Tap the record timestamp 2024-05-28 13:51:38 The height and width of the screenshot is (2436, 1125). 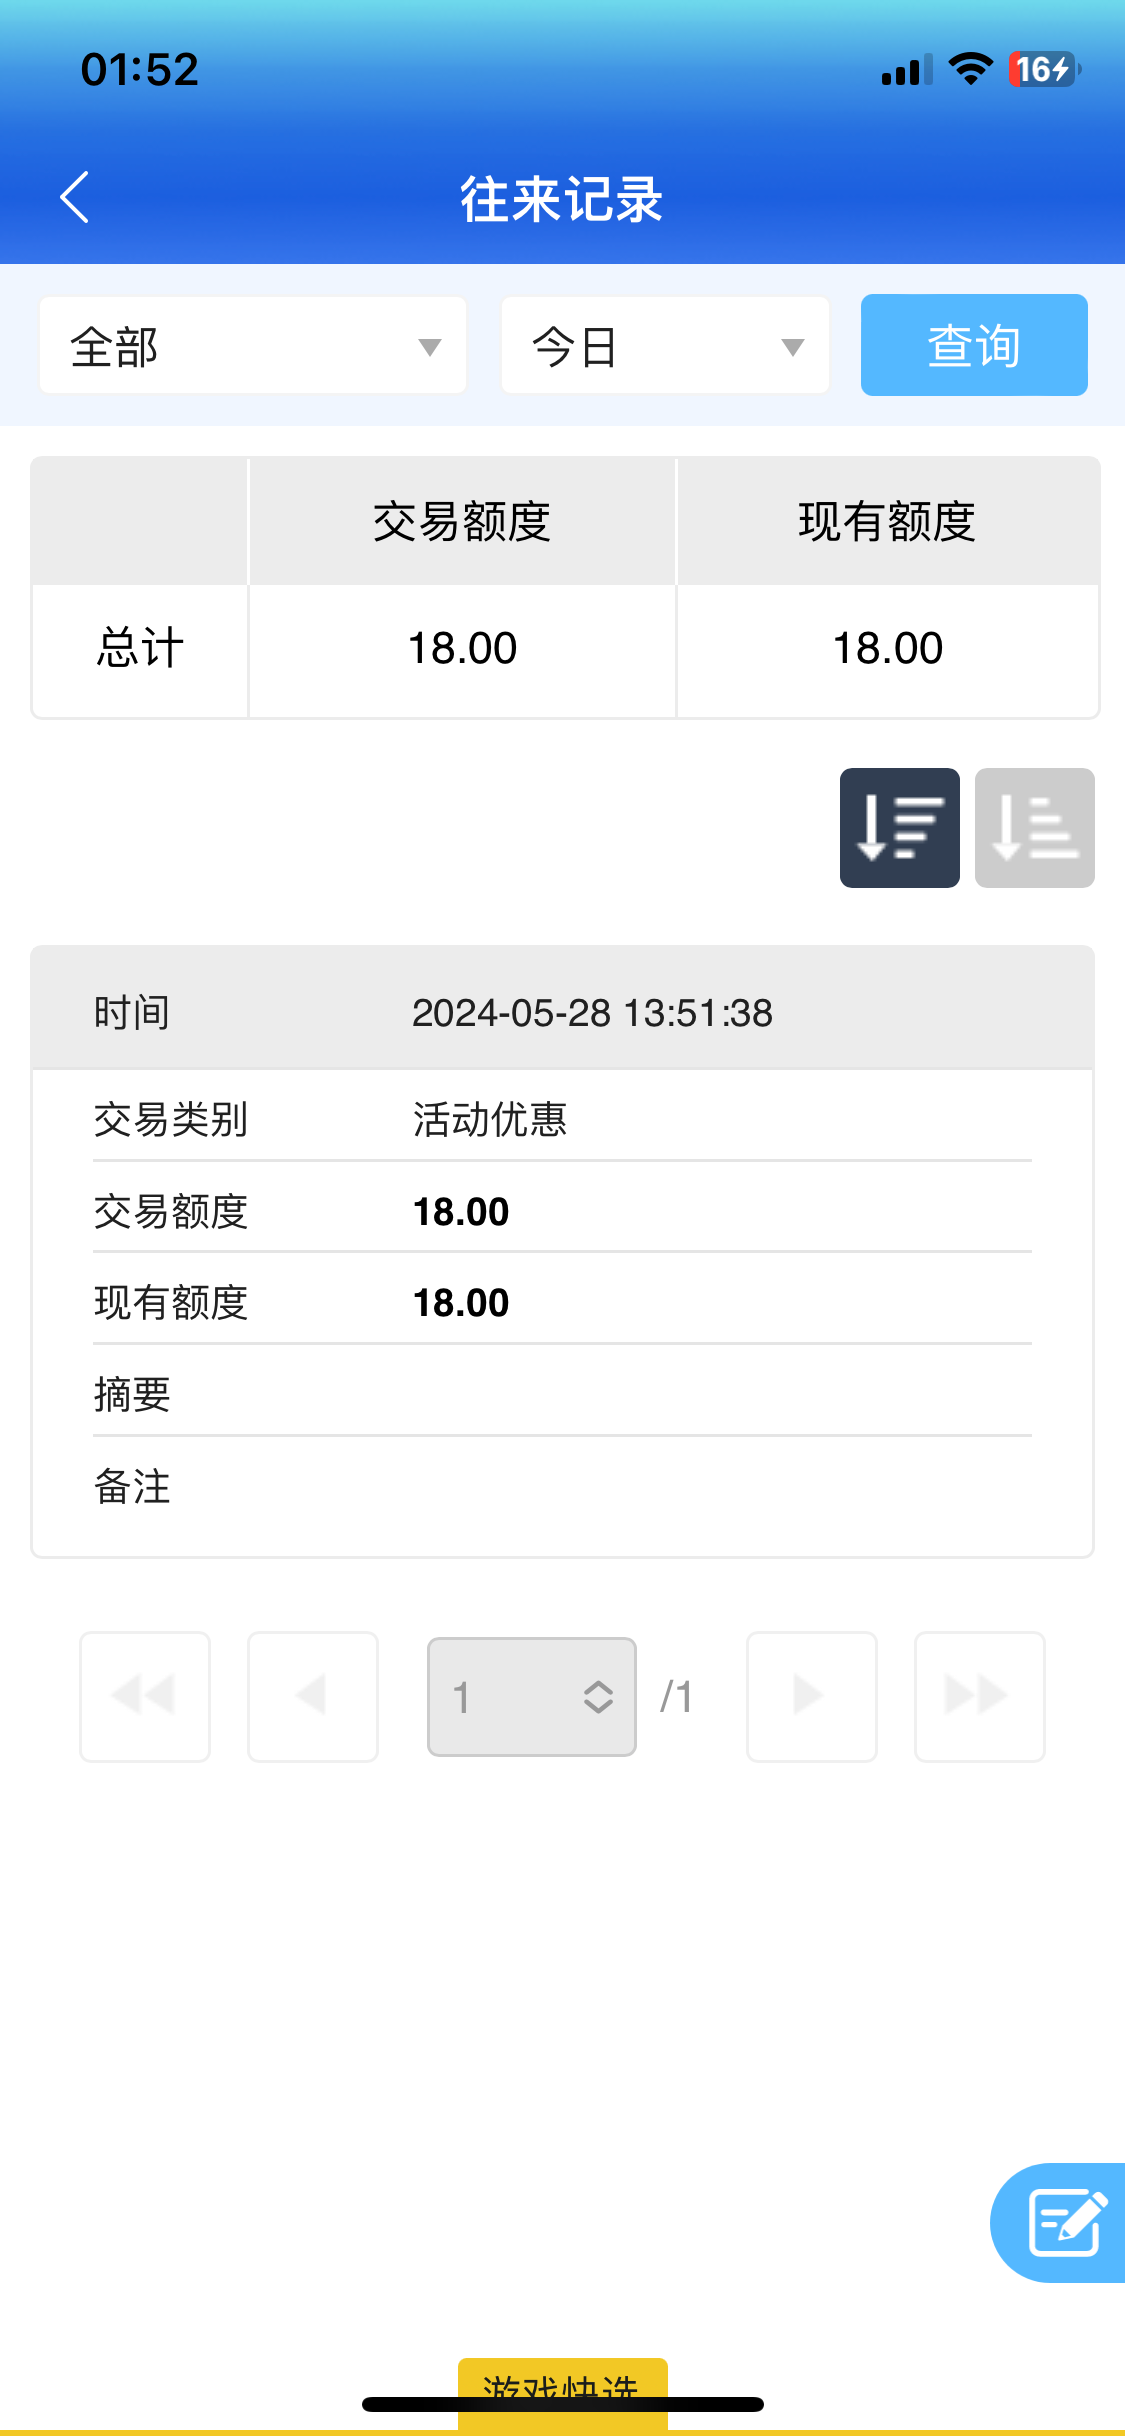click(592, 1013)
